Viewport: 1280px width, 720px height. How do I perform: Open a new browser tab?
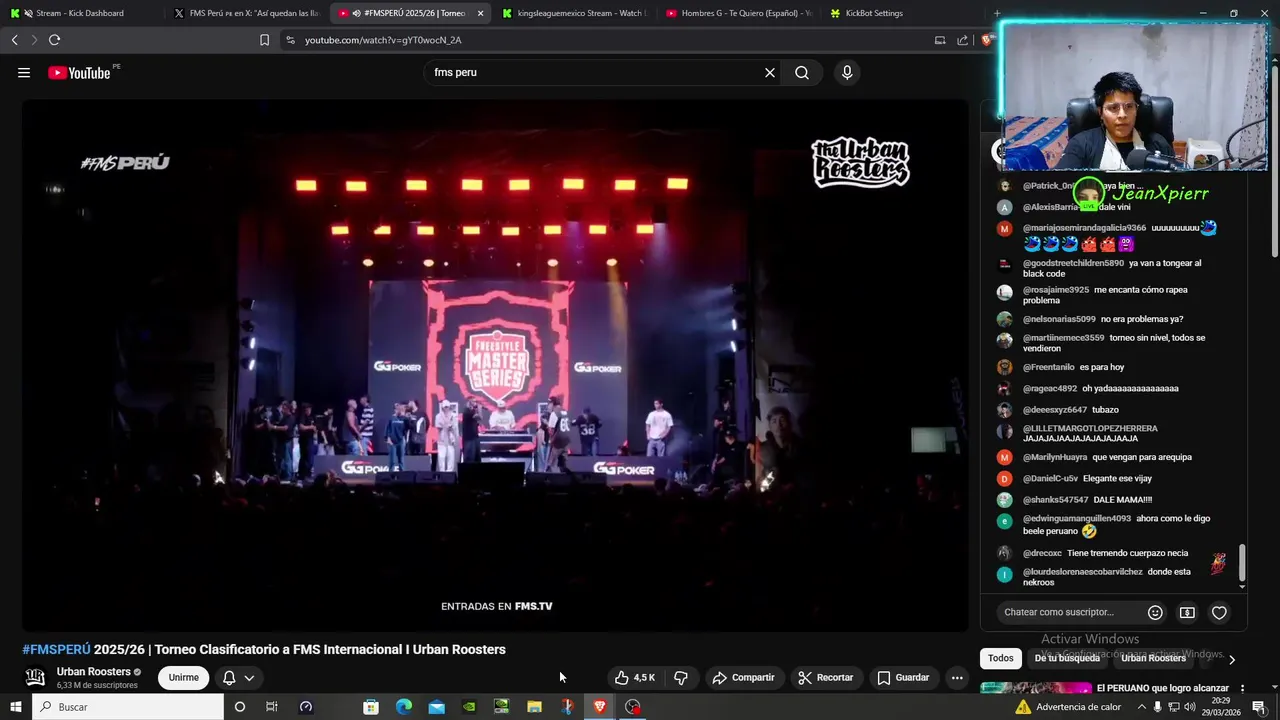pyautogui.click(x=996, y=13)
